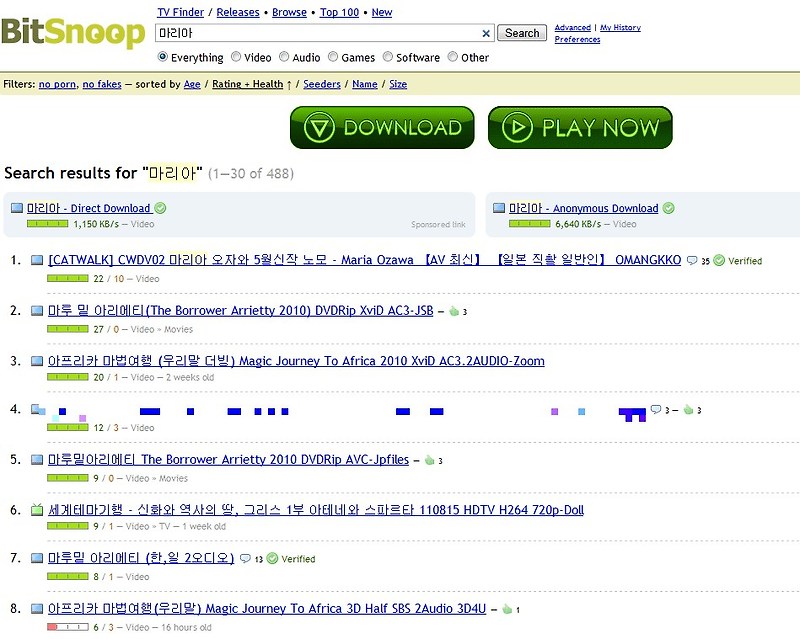Screen dimensions: 800x639
Task: Open result 5 Arrietty DVDRip AVC-Jpfiles
Action: [x=228, y=459]
